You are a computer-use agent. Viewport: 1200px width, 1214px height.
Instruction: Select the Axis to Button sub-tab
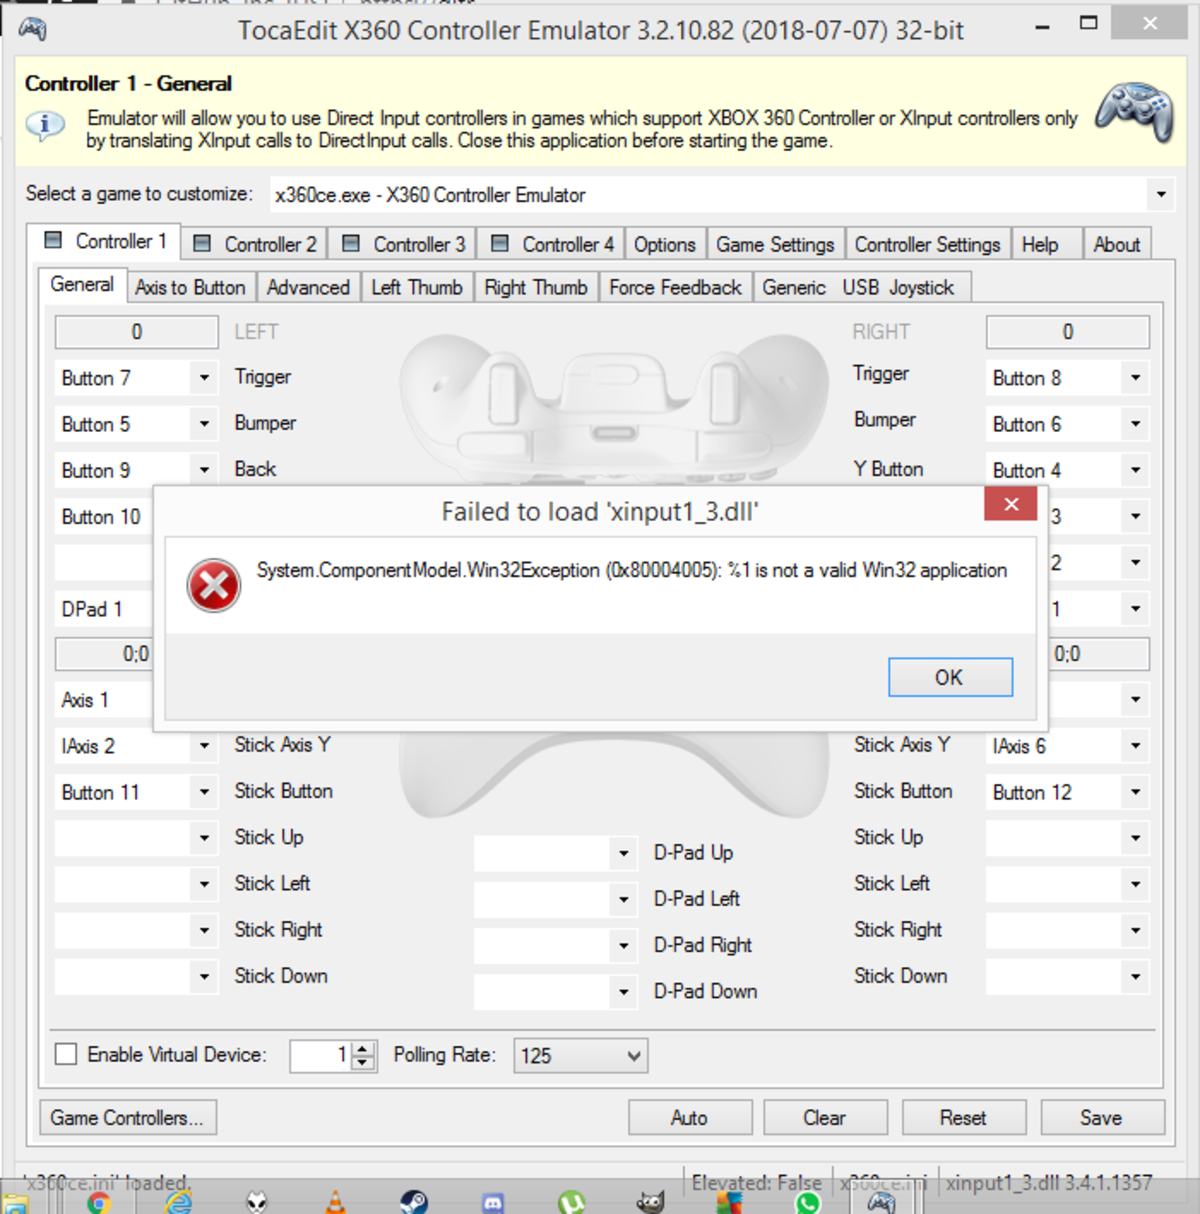point(191,288)
